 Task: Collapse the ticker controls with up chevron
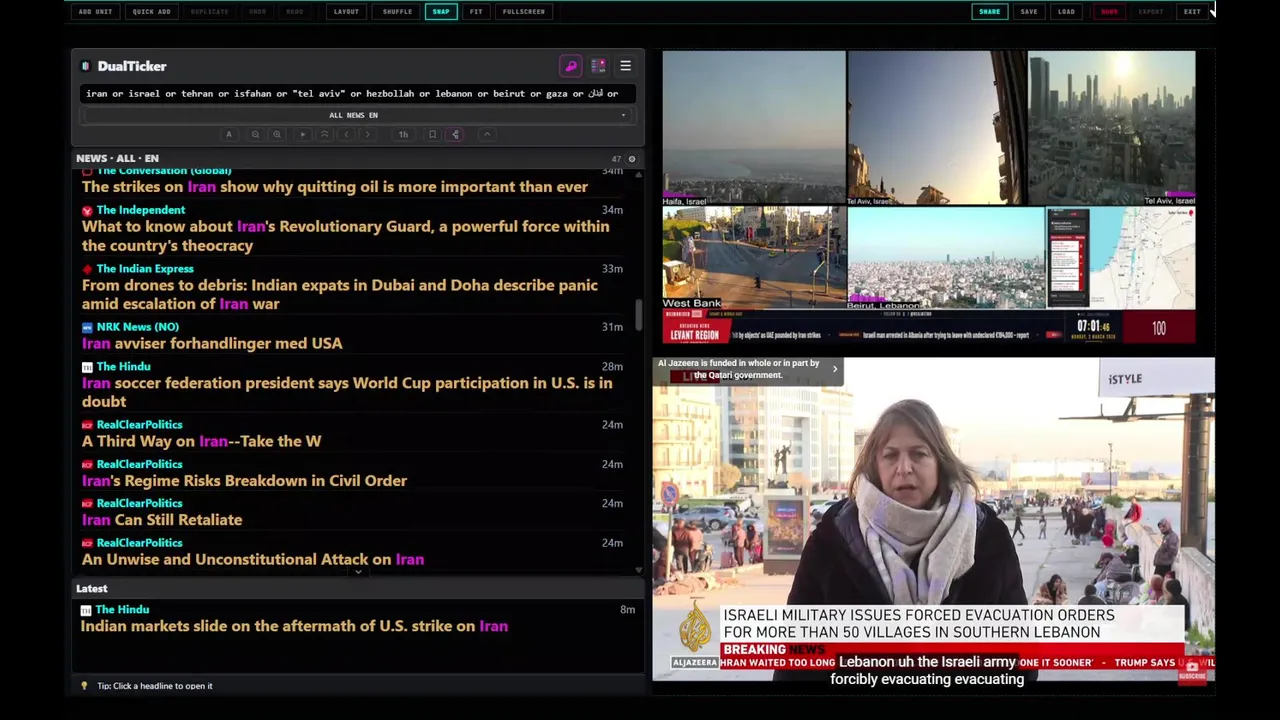(487, 134)
